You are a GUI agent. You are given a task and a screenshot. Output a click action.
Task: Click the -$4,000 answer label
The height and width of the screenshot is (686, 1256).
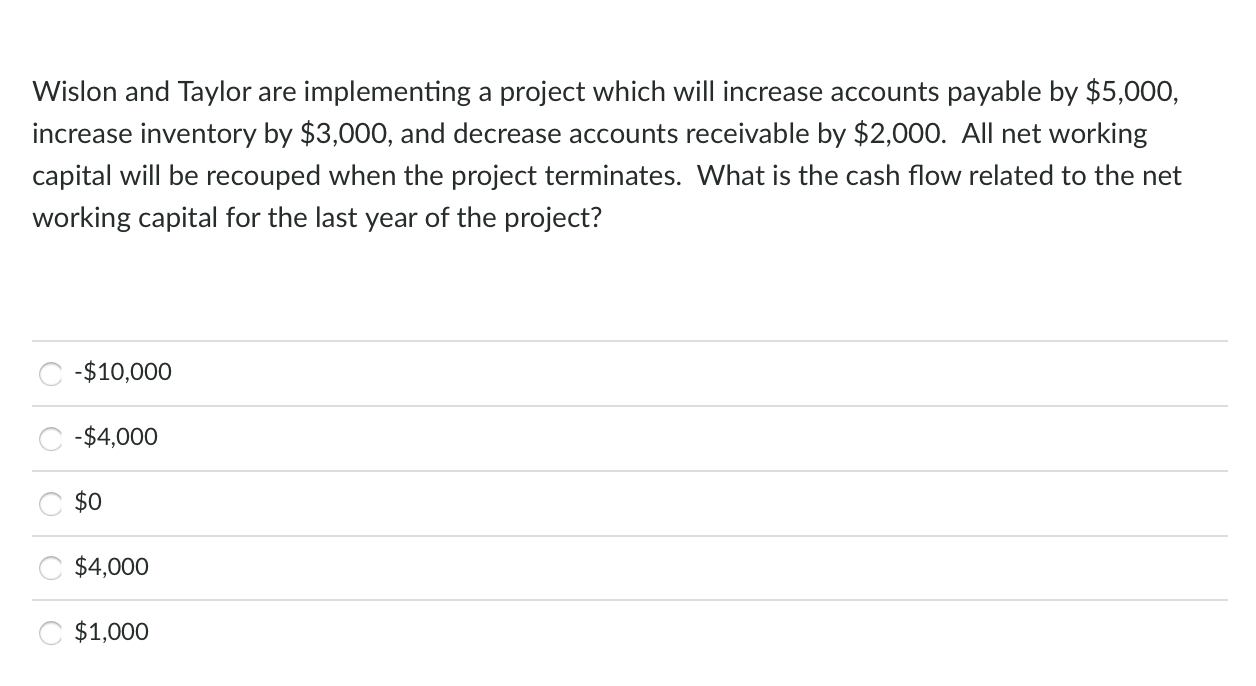pos(115,437)
